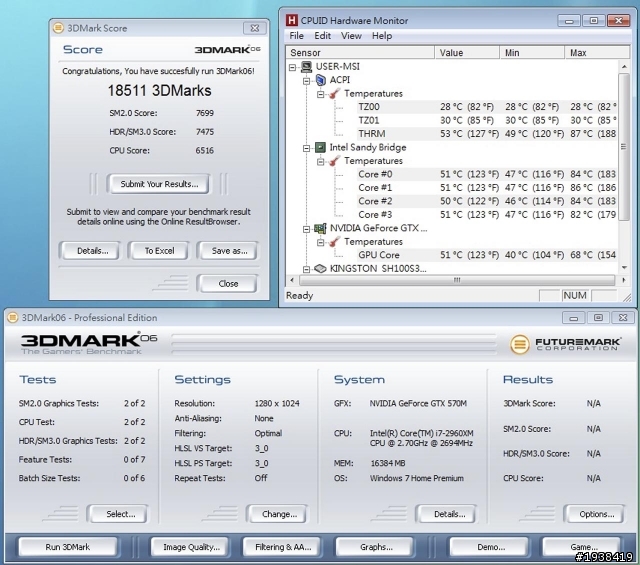Image resolution: width=640 pixels, height=565 pixels.
Task: Click horizontal scrollbar thumb in HWMonitor
Action: pos(457,280)
